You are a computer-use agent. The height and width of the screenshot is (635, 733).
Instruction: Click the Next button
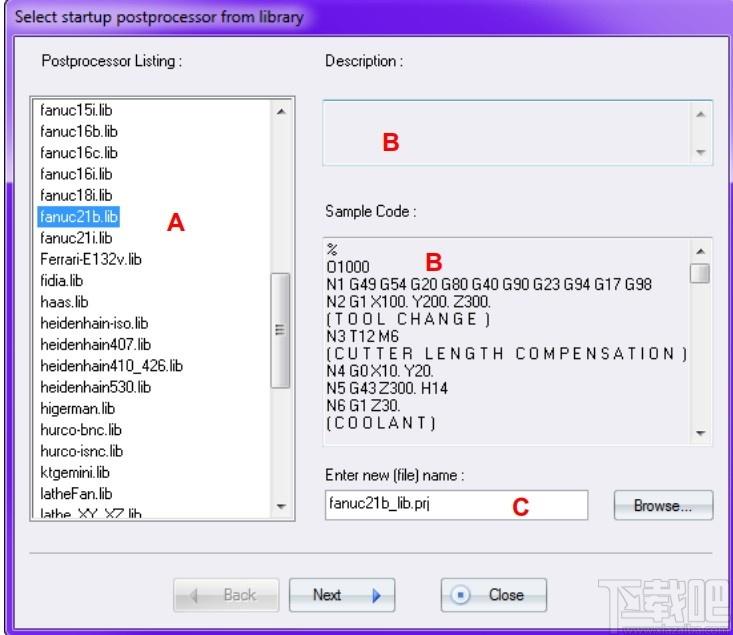342,595
